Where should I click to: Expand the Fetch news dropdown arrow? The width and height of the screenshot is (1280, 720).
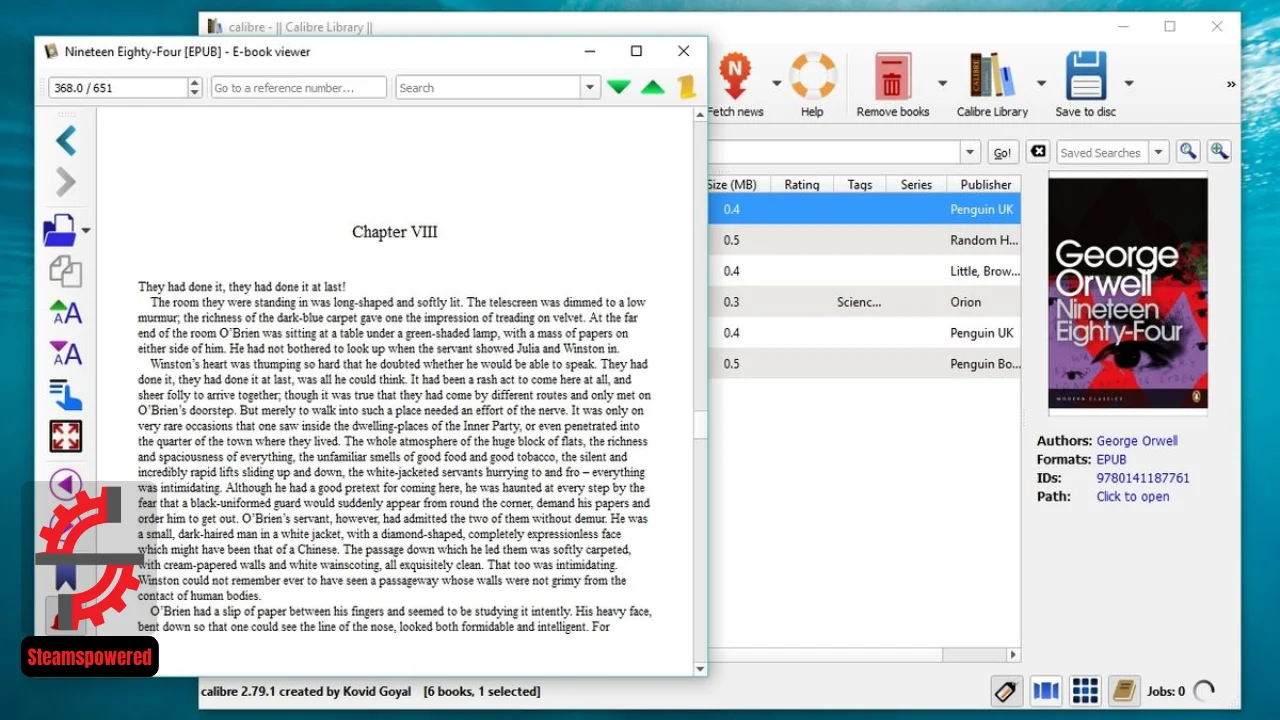point(776,83)
